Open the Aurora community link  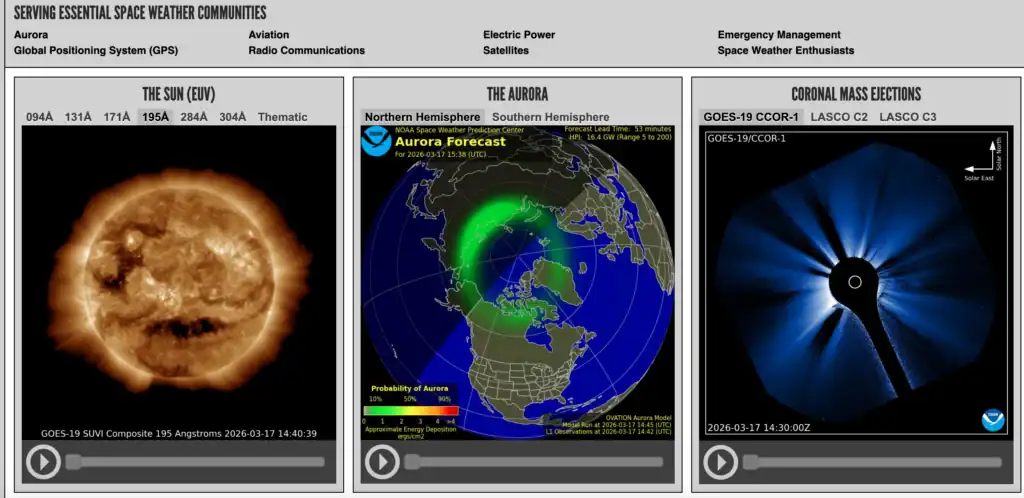coord(31,35)
